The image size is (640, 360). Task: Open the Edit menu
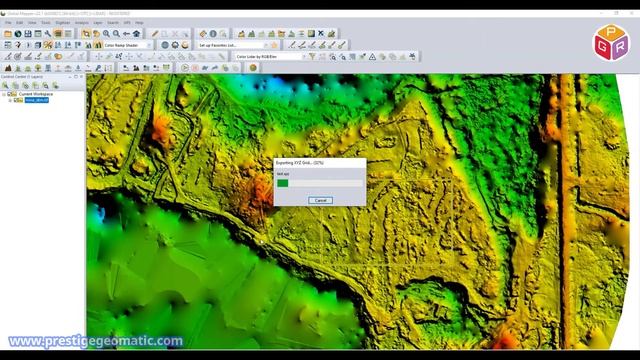20,23
